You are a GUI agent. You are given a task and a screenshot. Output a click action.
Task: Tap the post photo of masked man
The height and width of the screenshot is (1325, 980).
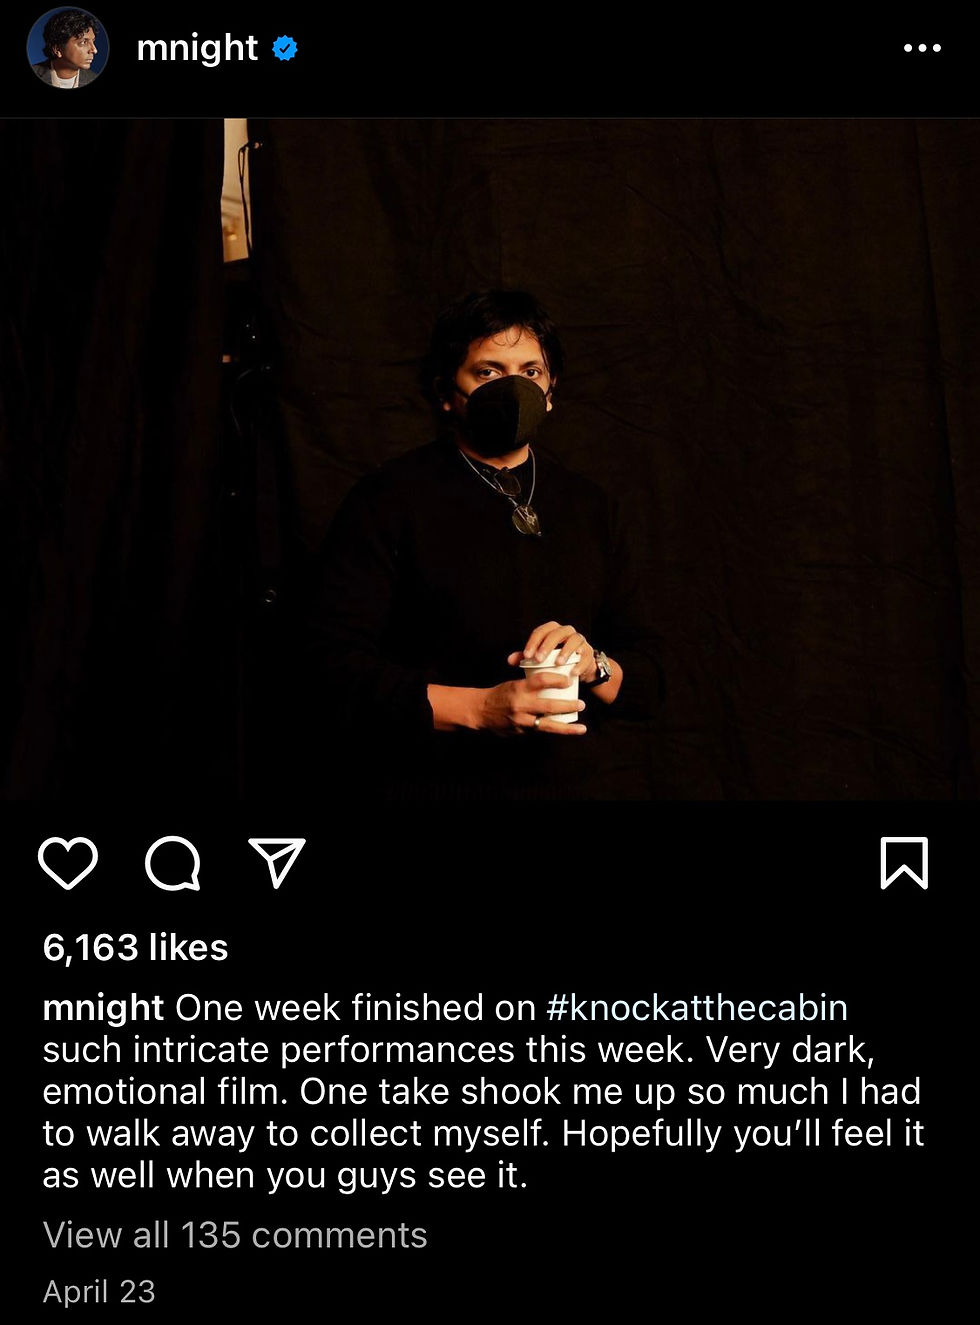[490, 460]
